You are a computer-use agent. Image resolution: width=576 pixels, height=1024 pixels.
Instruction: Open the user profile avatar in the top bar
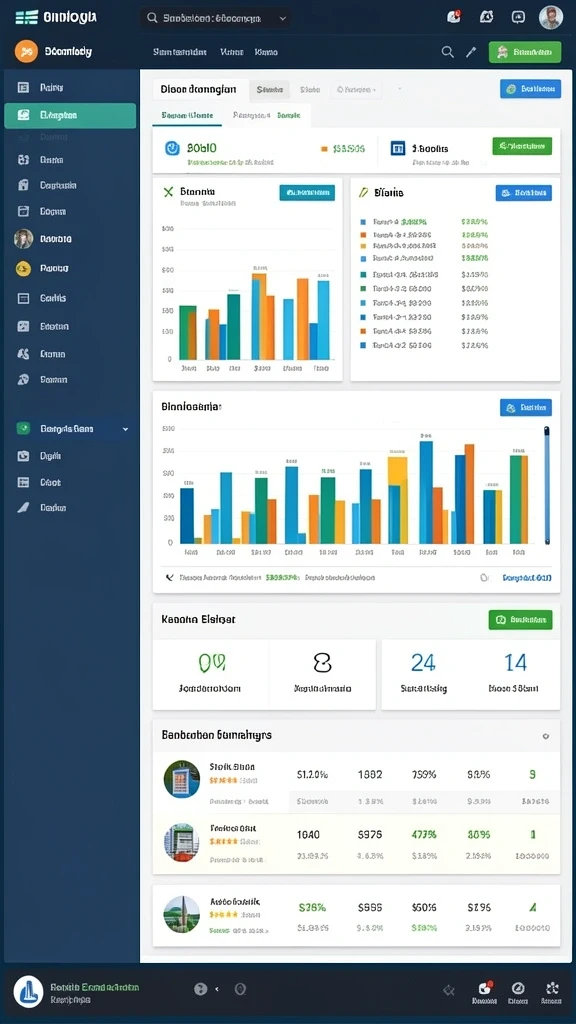pos(551,18)
